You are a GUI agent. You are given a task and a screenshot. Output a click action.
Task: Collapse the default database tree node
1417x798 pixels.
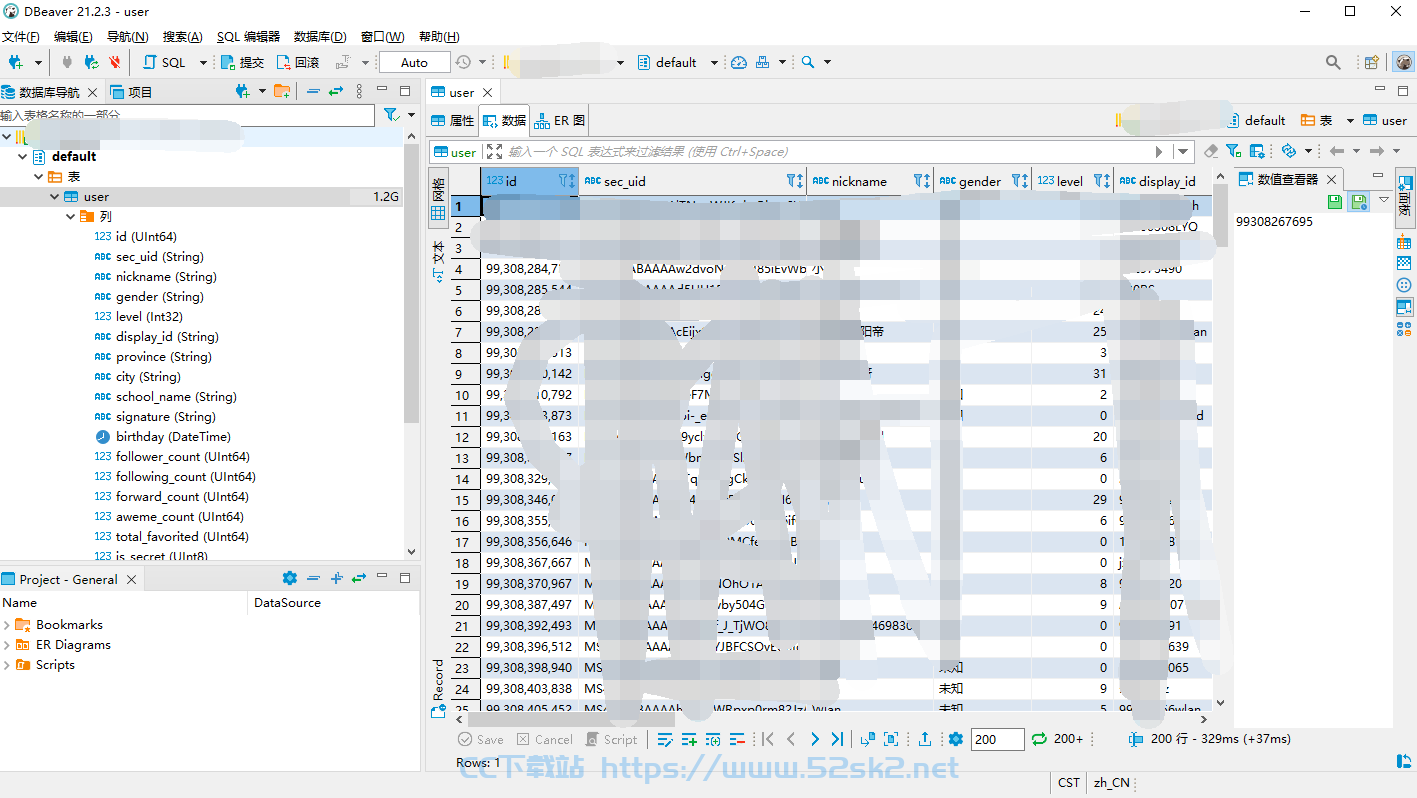tap(23, 157)
